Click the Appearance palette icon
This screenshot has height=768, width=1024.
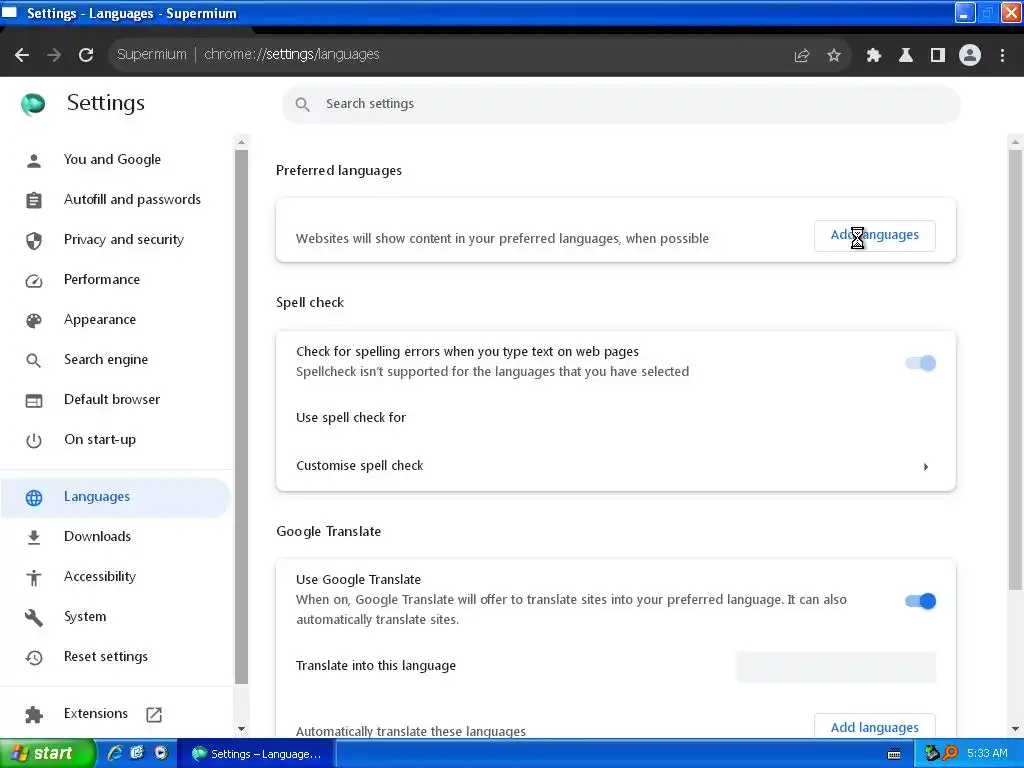[34, 320]
